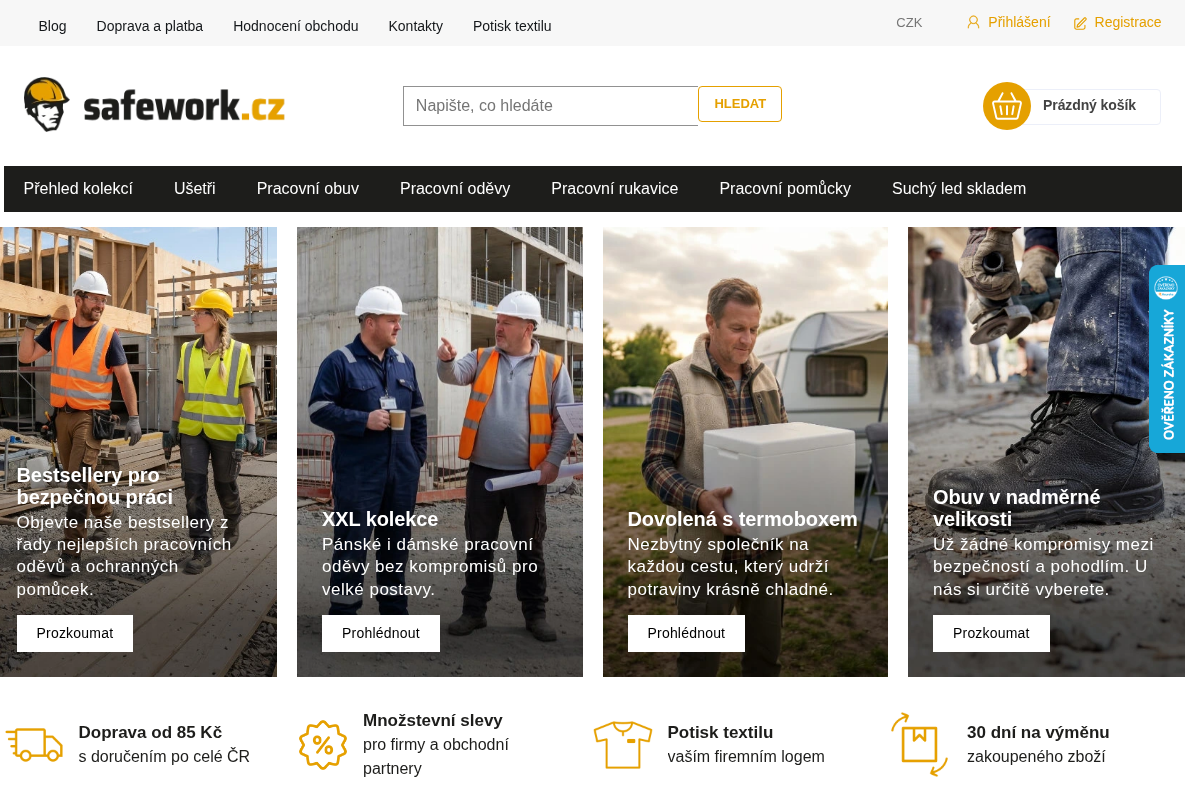1200x800 pixels.
Task: Click the Přihlášení login link
Action: click(x=1019, y=22)
